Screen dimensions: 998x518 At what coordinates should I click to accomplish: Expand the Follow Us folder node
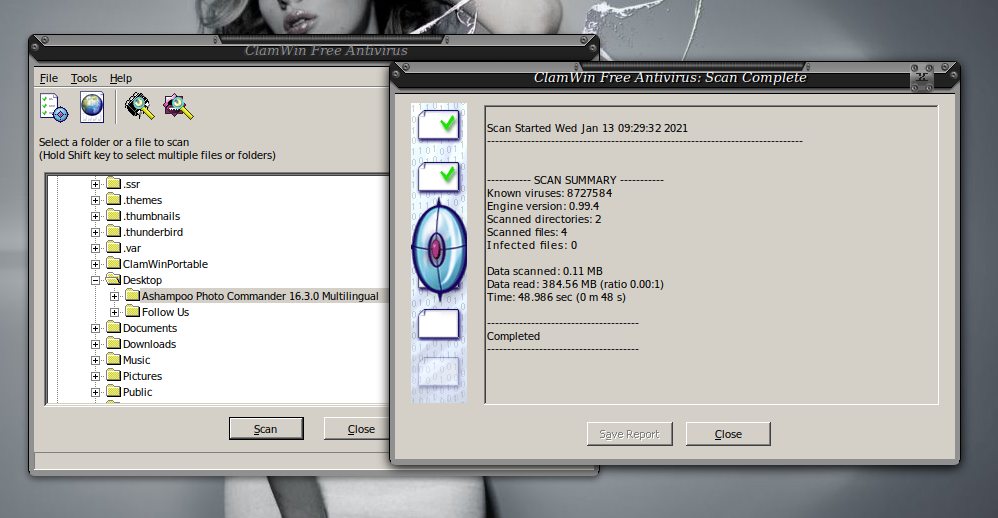[115, 312]
